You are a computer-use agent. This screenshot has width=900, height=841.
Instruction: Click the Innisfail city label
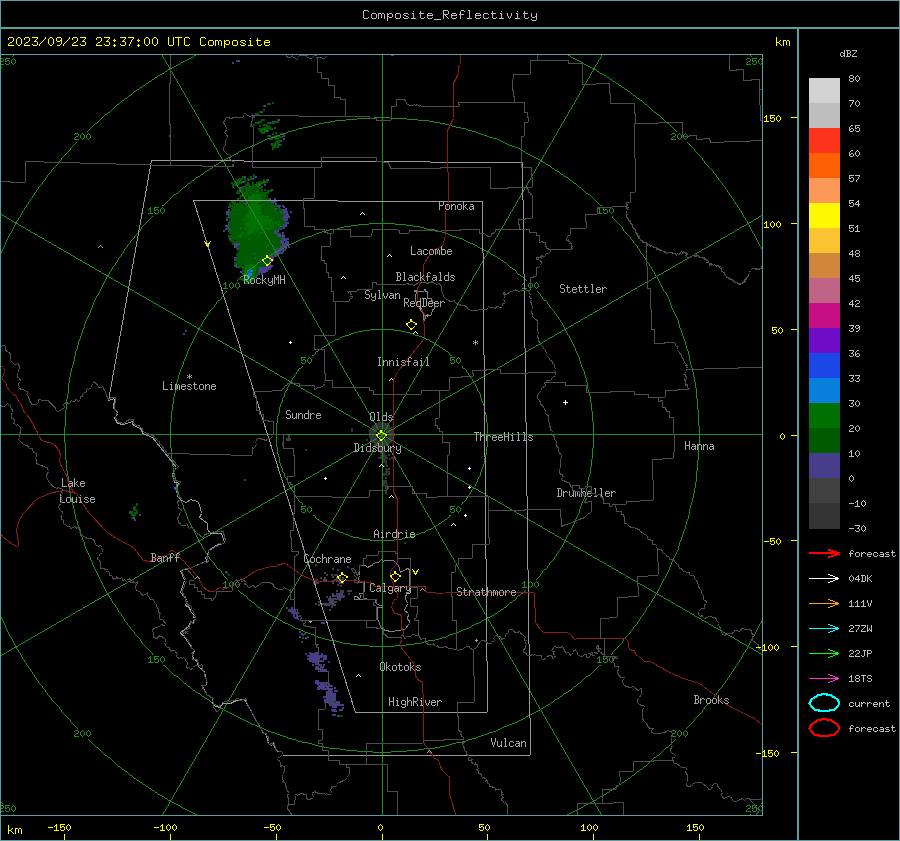point(403,362)
